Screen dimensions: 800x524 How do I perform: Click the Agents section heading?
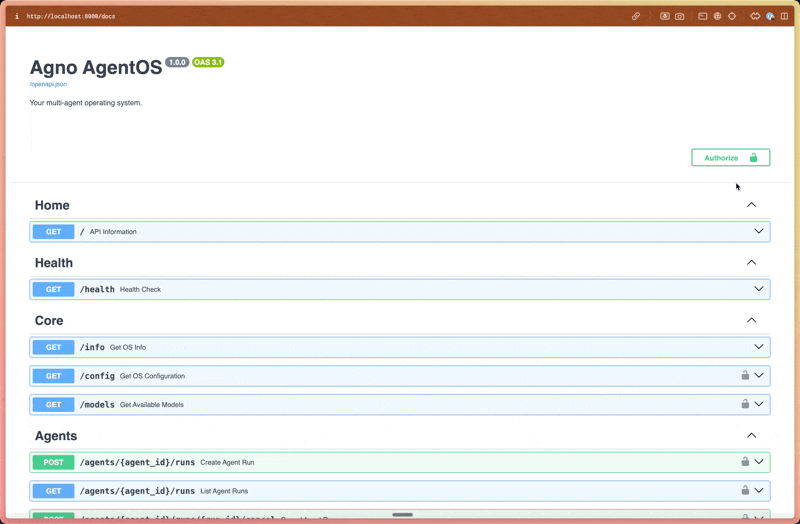56,436
